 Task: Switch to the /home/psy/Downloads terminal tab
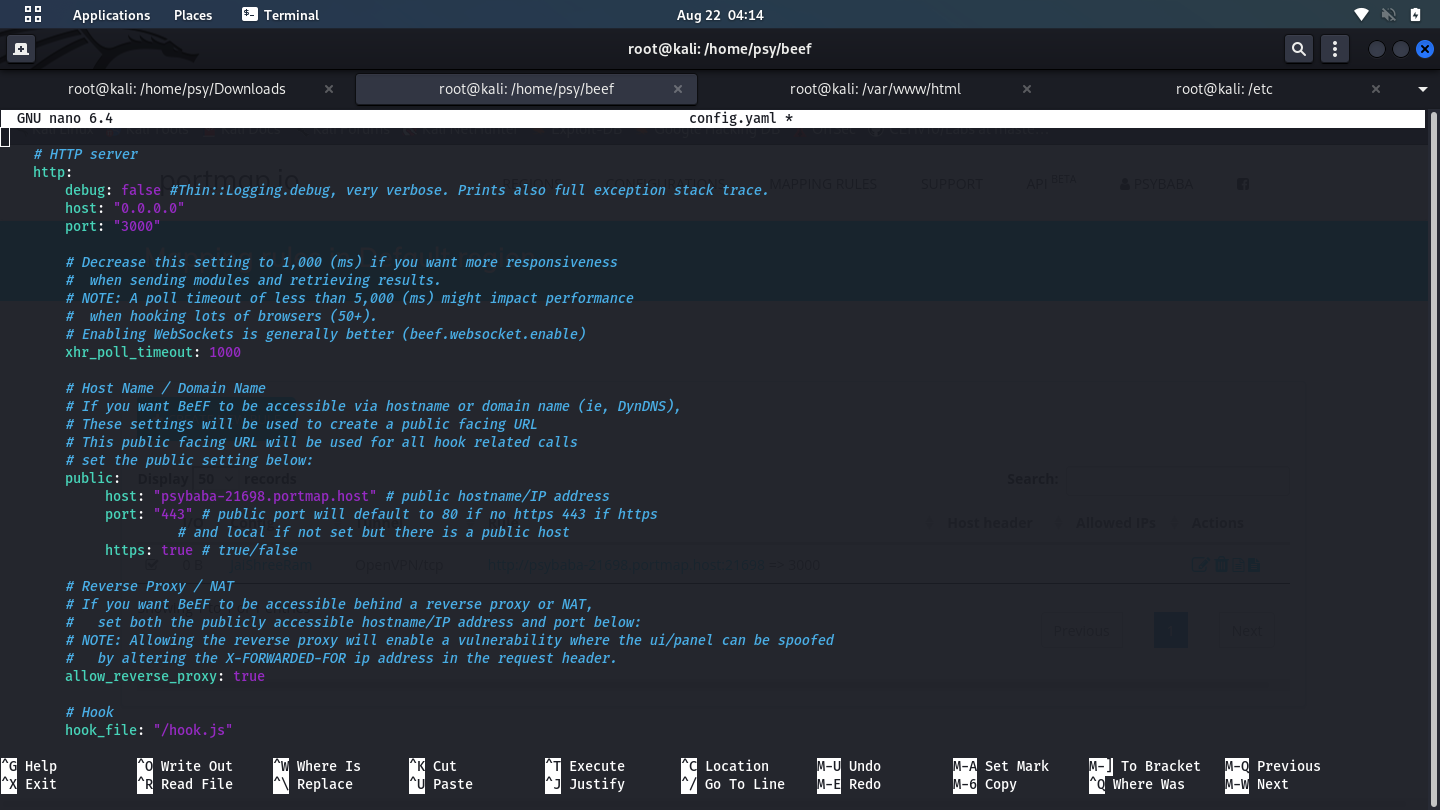pyautogui.click(x=177, y=88)
